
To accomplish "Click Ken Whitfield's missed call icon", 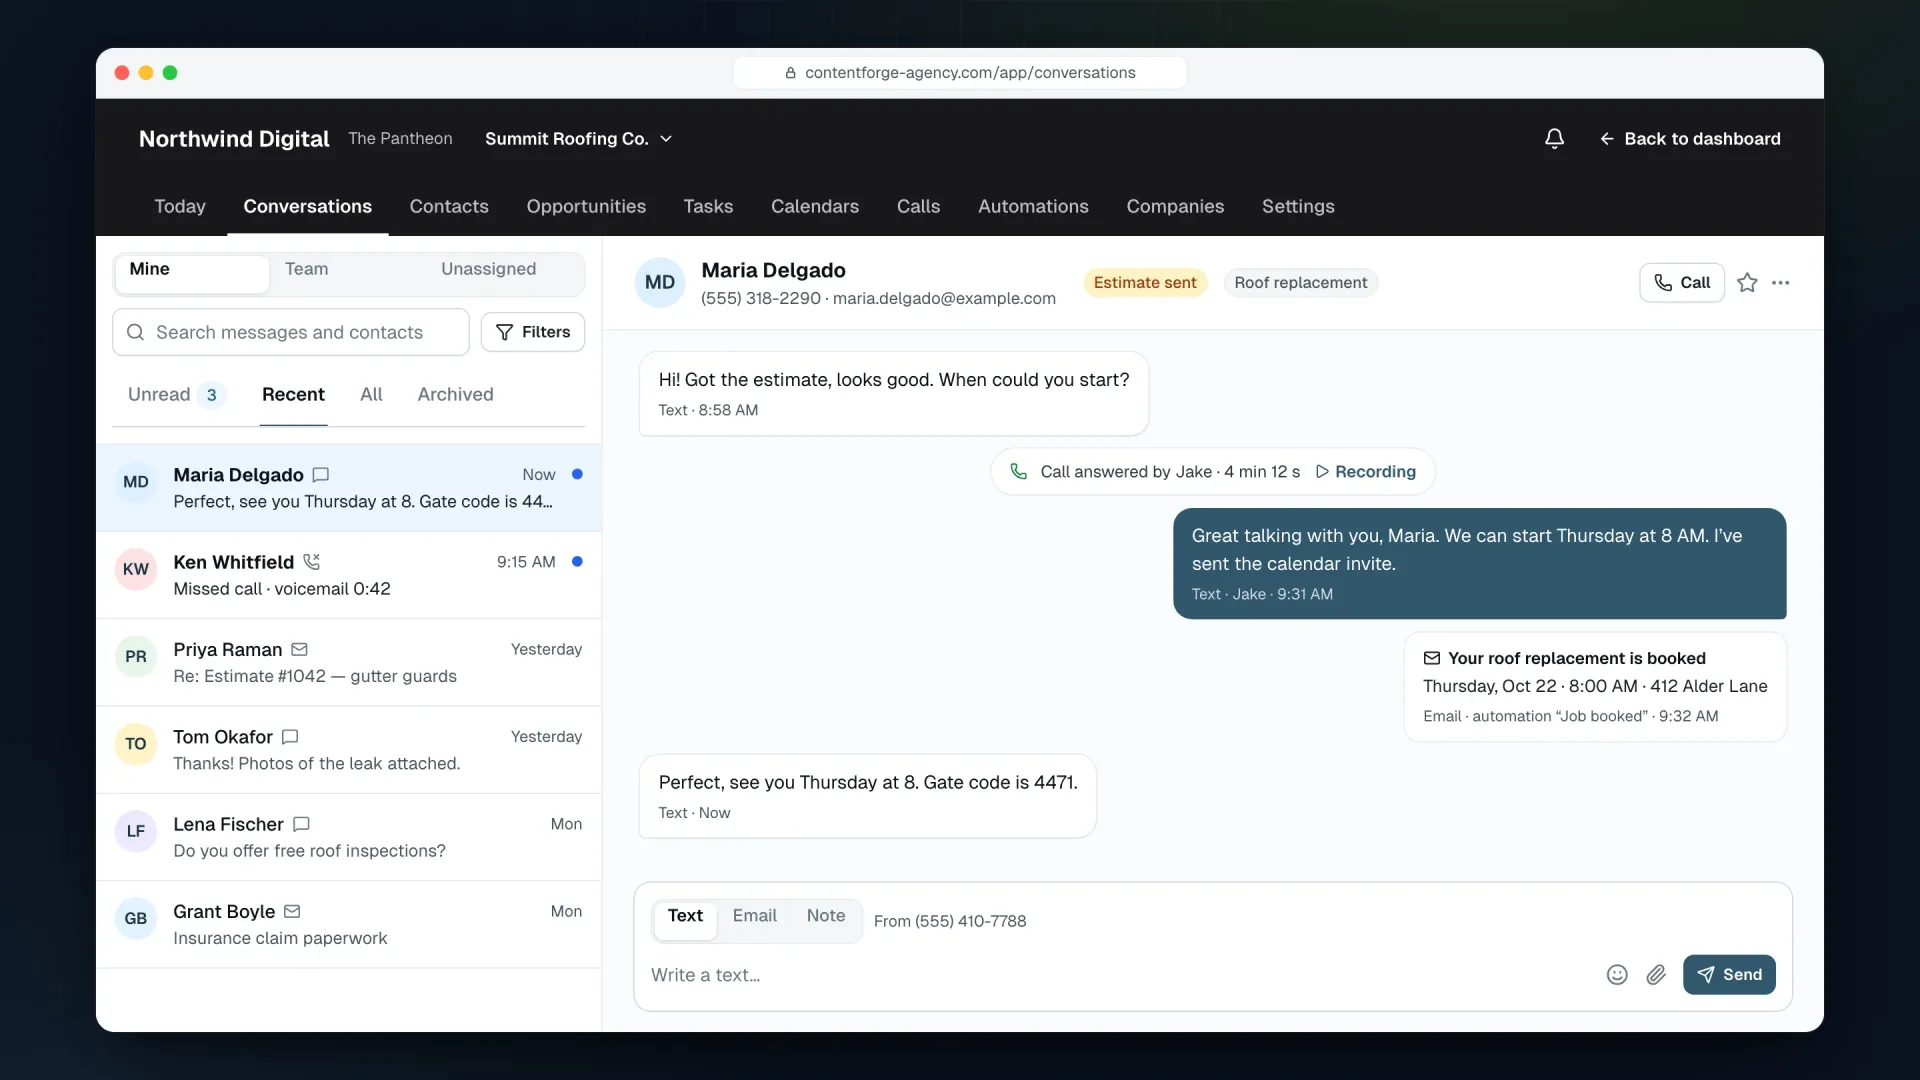I will pyautogui.click(x=312, y=562).
